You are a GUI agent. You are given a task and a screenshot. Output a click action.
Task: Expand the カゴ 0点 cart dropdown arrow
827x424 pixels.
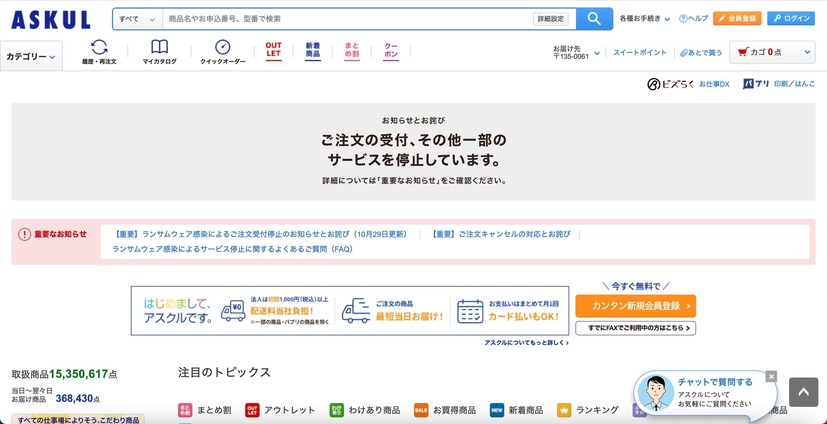[x=807, y=52]
